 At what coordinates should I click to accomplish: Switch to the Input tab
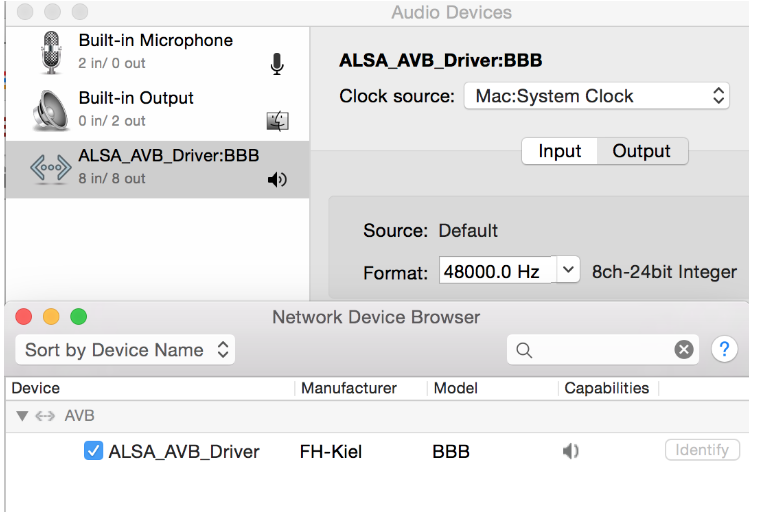coord(560,151)
